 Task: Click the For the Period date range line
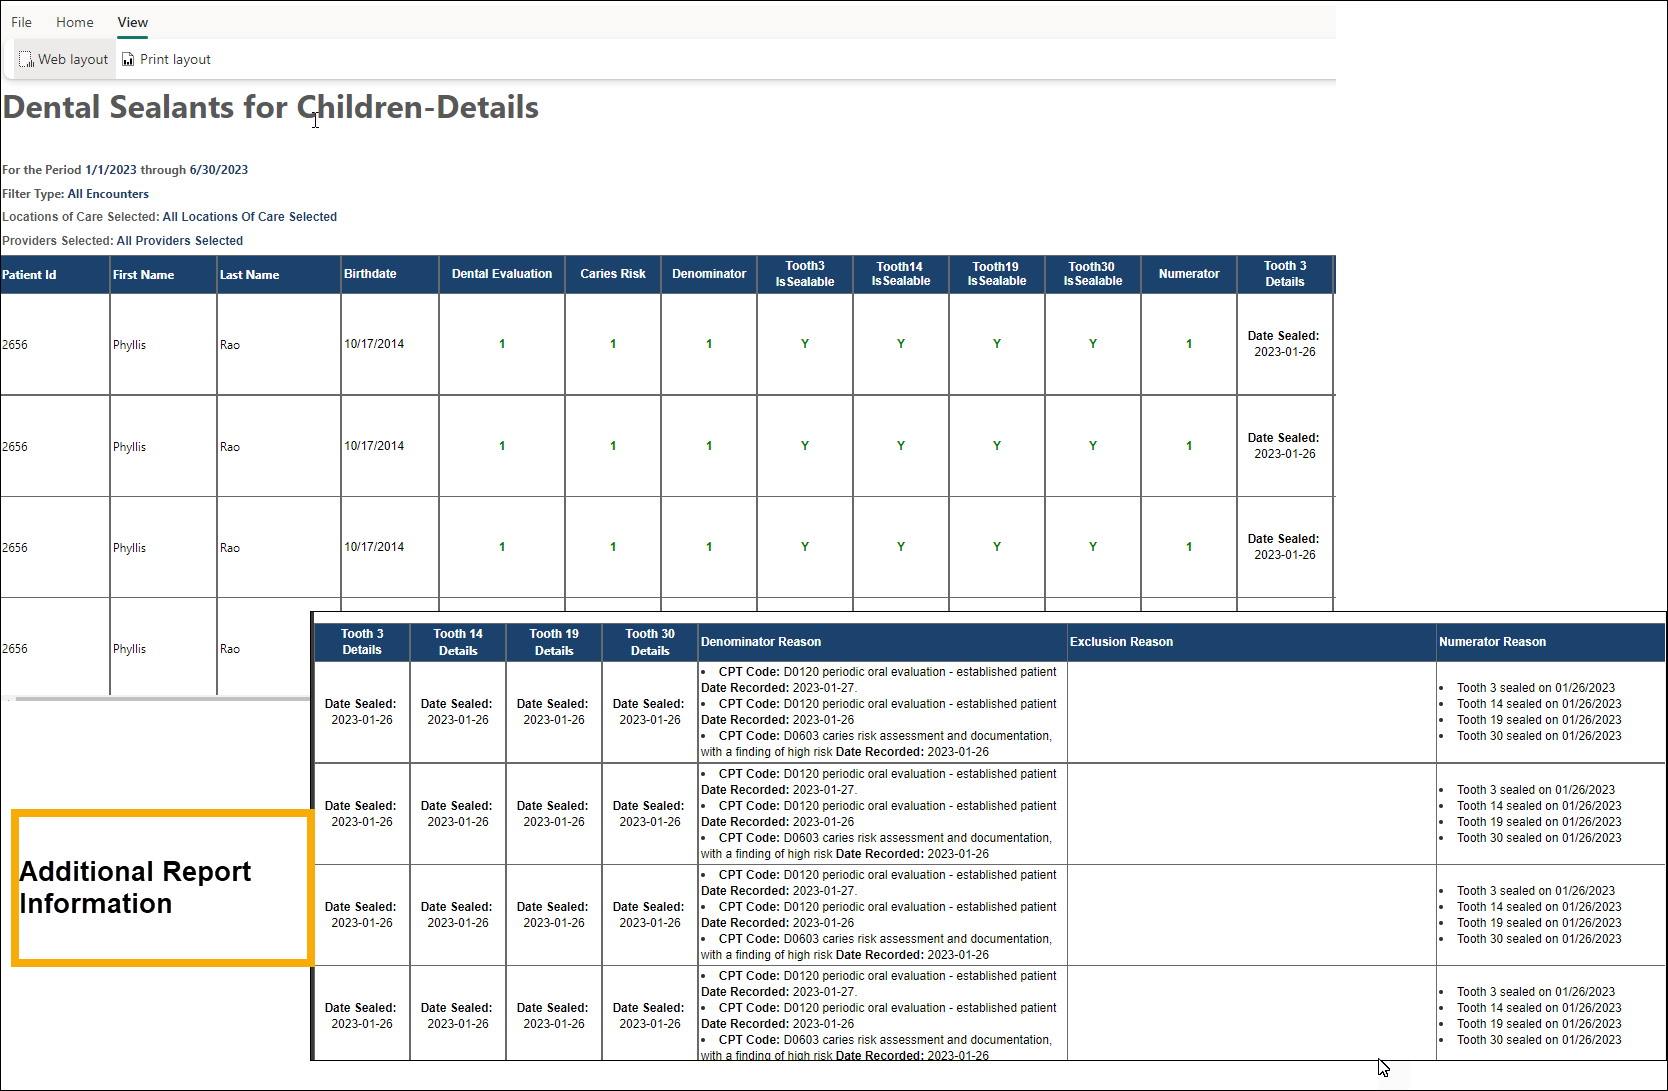125,170
